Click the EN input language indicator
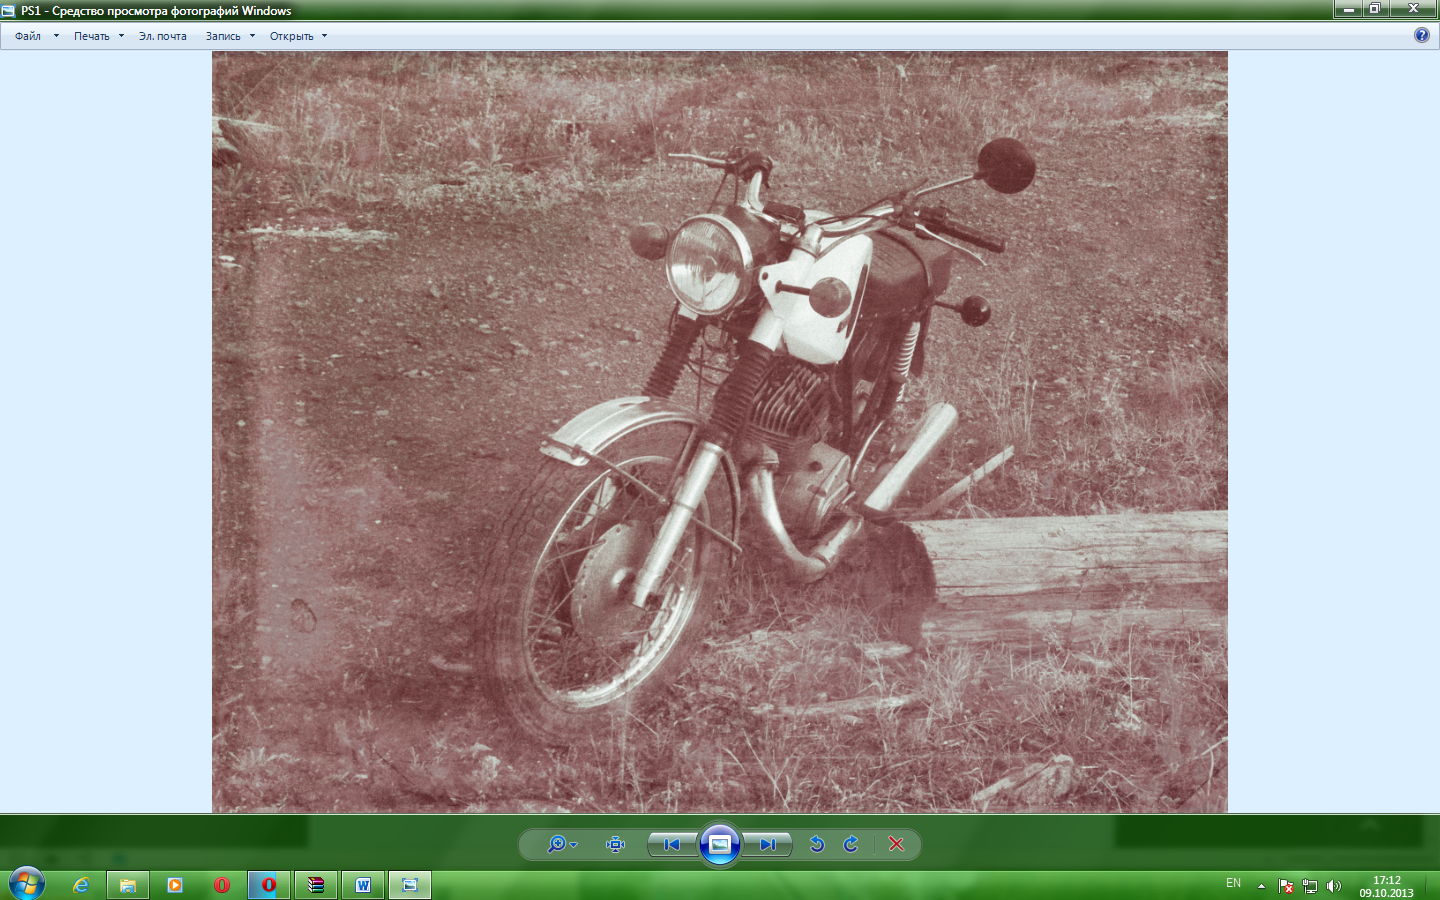Screen dimensions: 1440x900 [x=1233, y=884]
